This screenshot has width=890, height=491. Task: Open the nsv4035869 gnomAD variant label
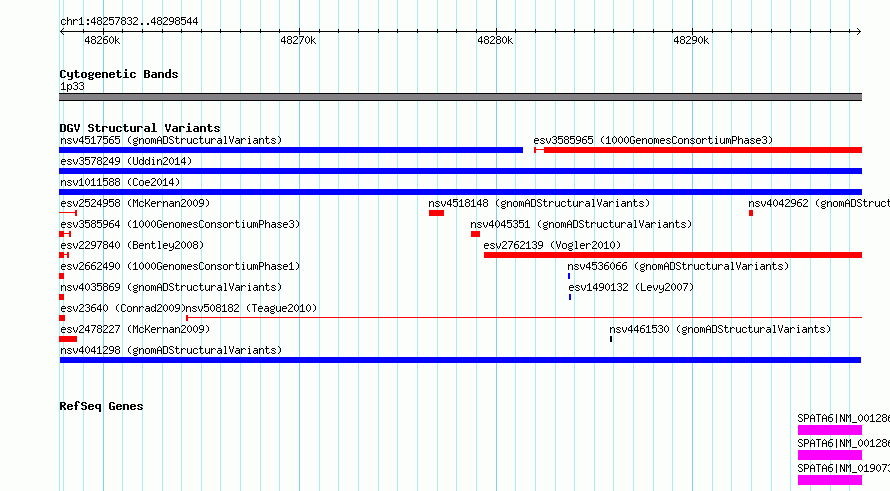171,287
